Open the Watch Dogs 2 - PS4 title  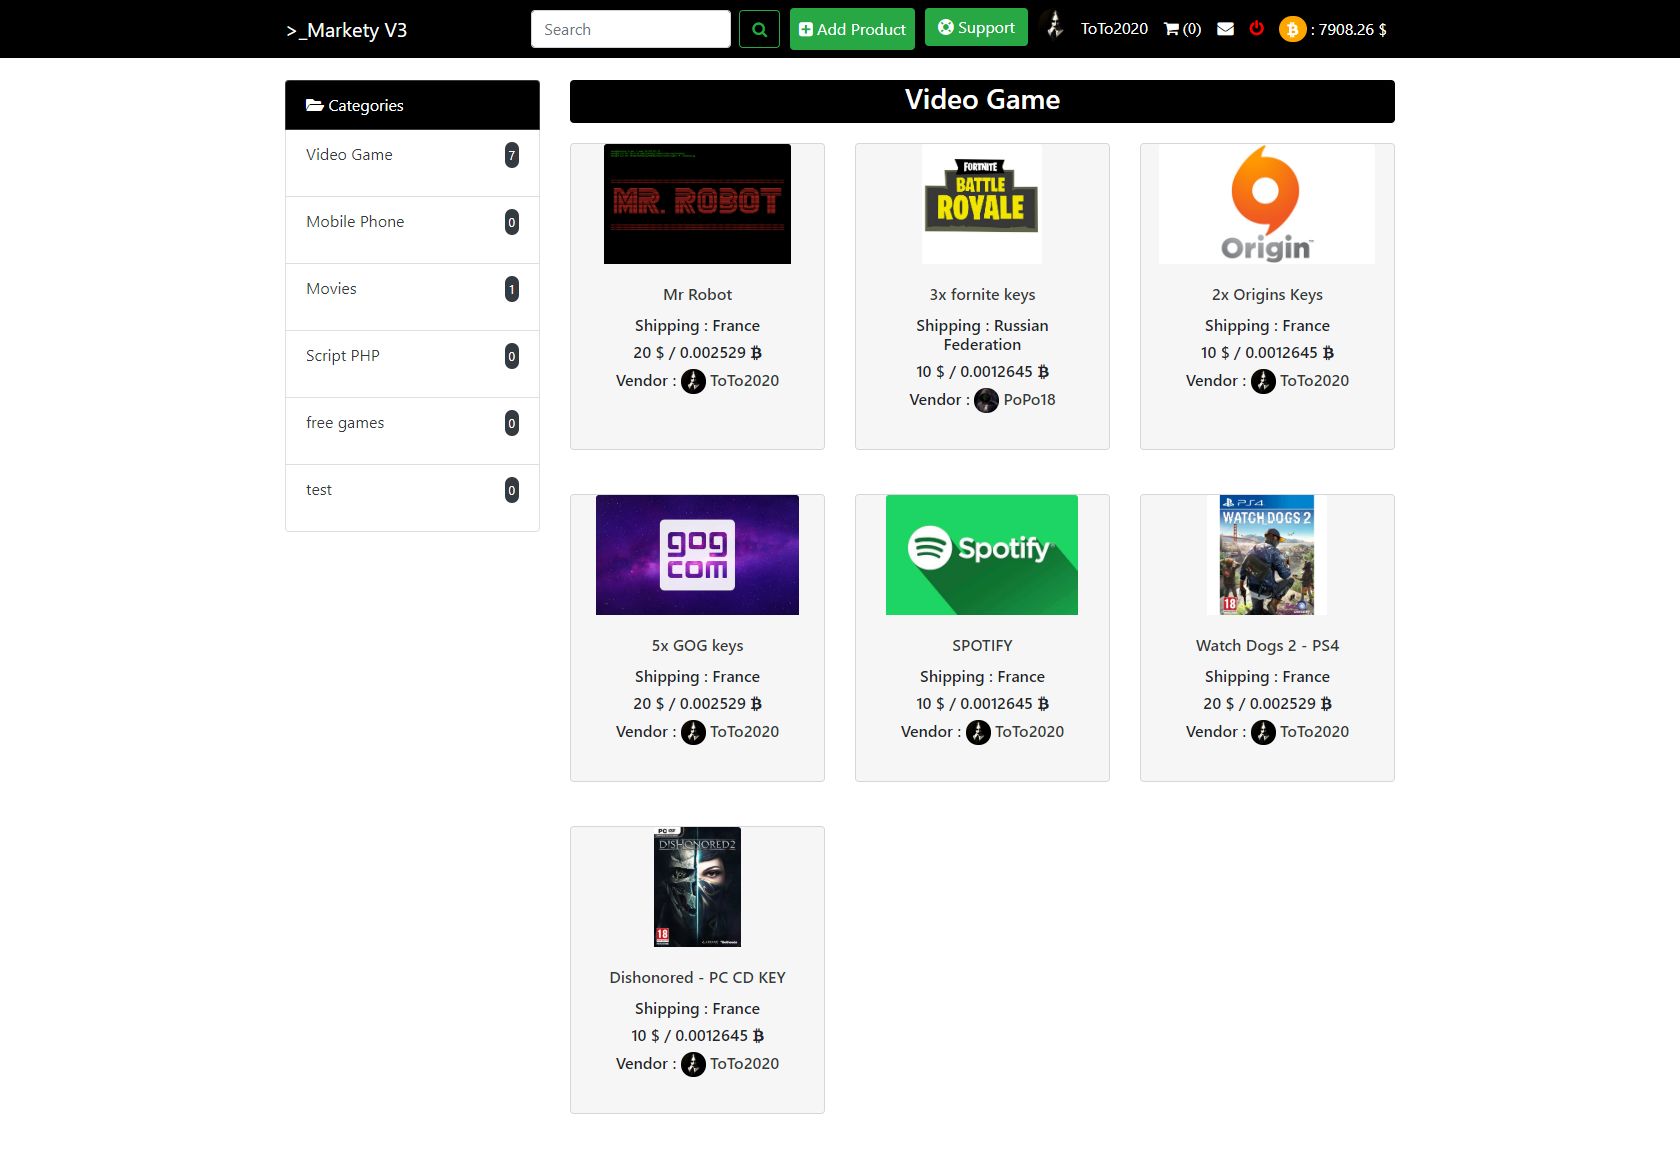click(1267, 646)
